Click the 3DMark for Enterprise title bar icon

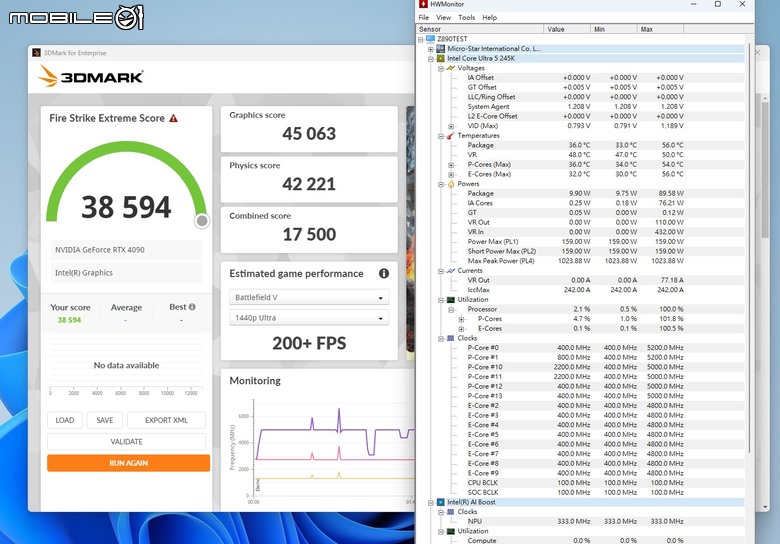(x=36, y=53)
